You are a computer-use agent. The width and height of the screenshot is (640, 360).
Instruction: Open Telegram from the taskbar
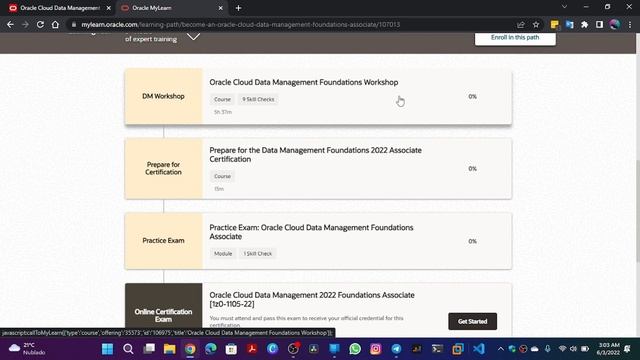point(396,349)
